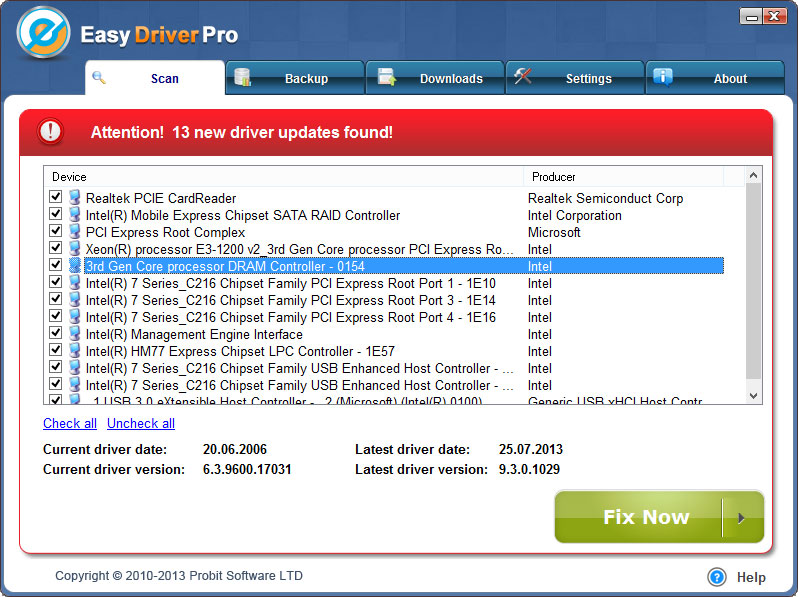Click device icon beside DRAM Controller - 0154

click(x=75, y=266)
